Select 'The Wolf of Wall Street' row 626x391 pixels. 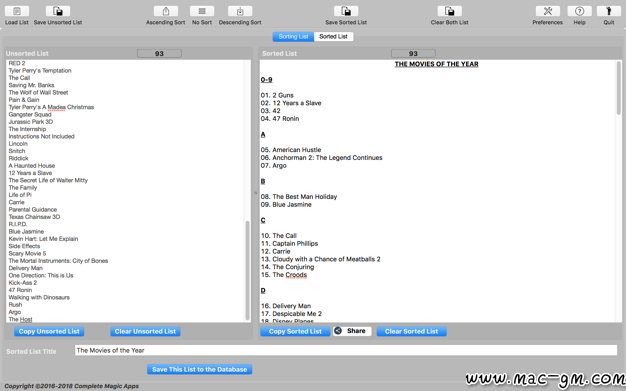point(38,93)
